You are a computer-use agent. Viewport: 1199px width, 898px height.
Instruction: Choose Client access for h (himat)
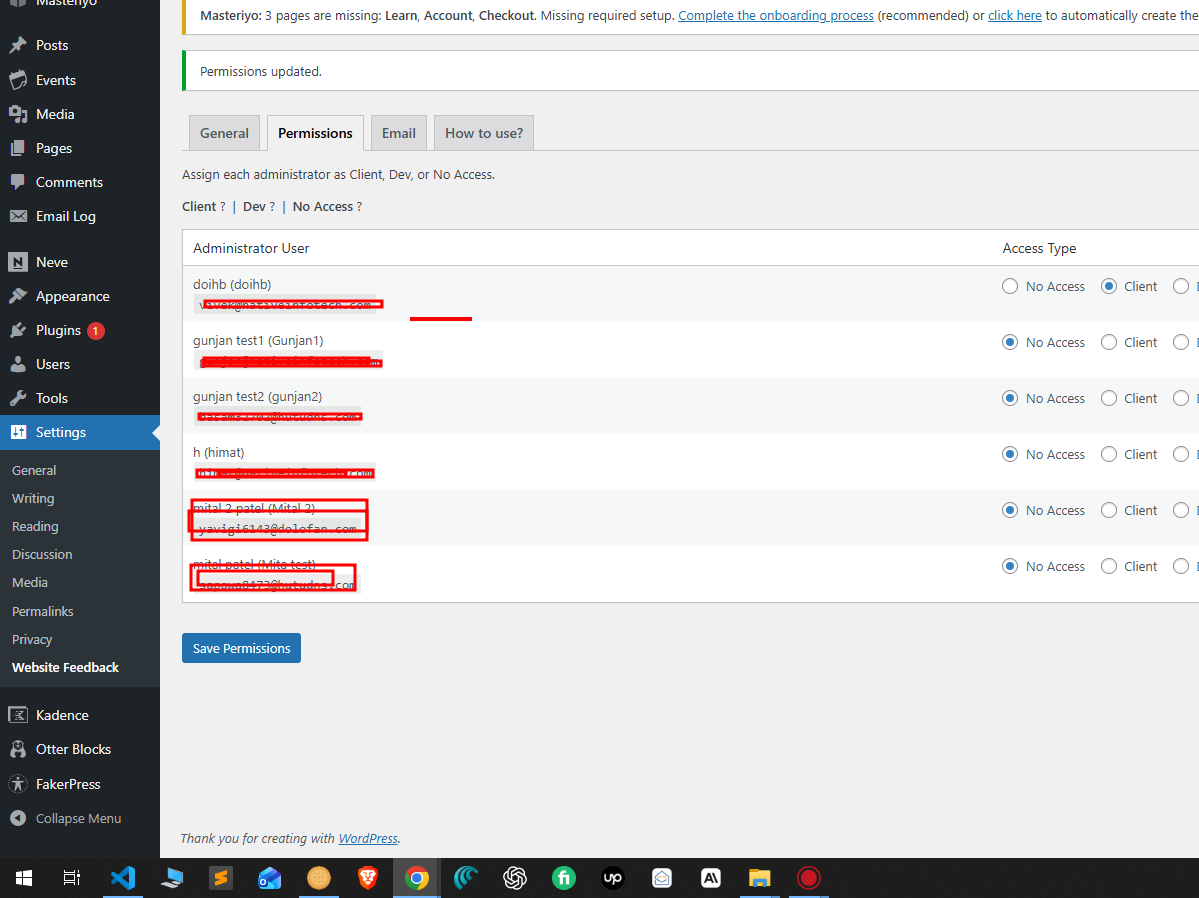tap(1110, 454)
